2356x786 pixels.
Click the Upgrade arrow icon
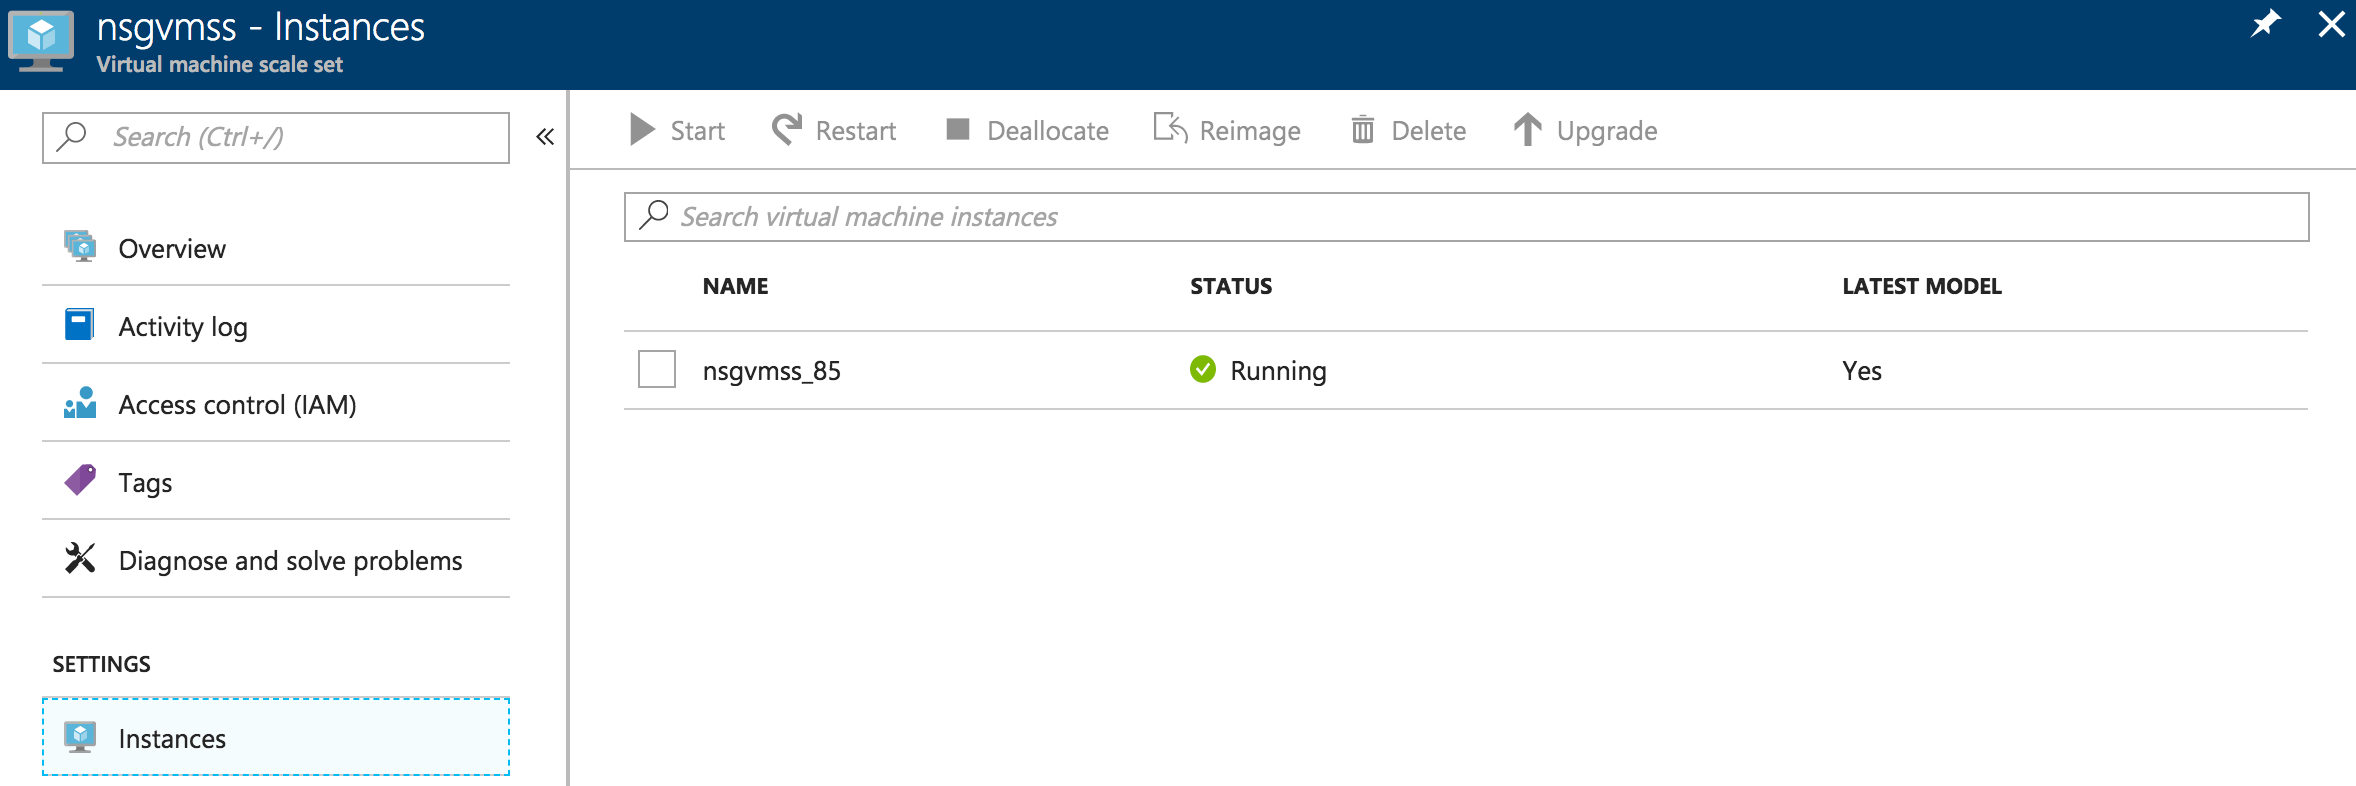[1527, 129]
